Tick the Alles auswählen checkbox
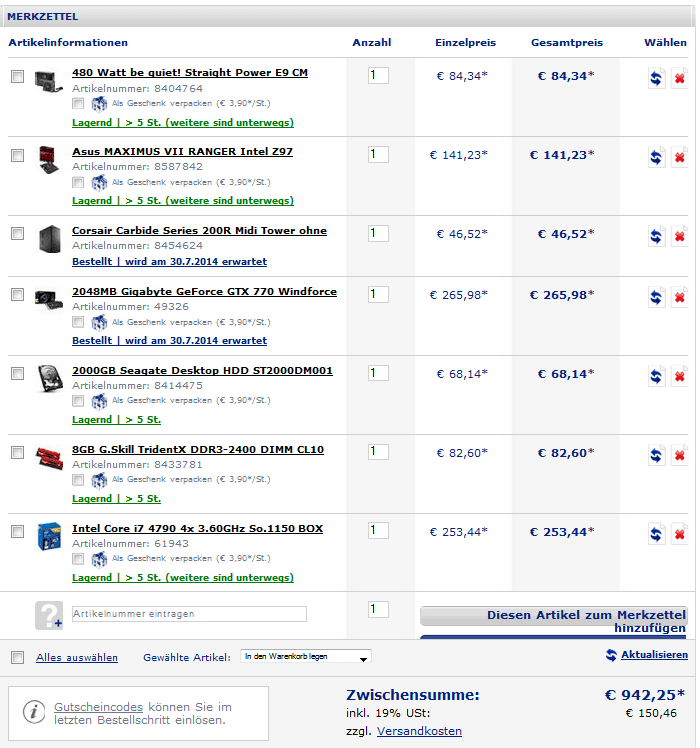This screenshot has height=748, width=700. pos(18,657)
